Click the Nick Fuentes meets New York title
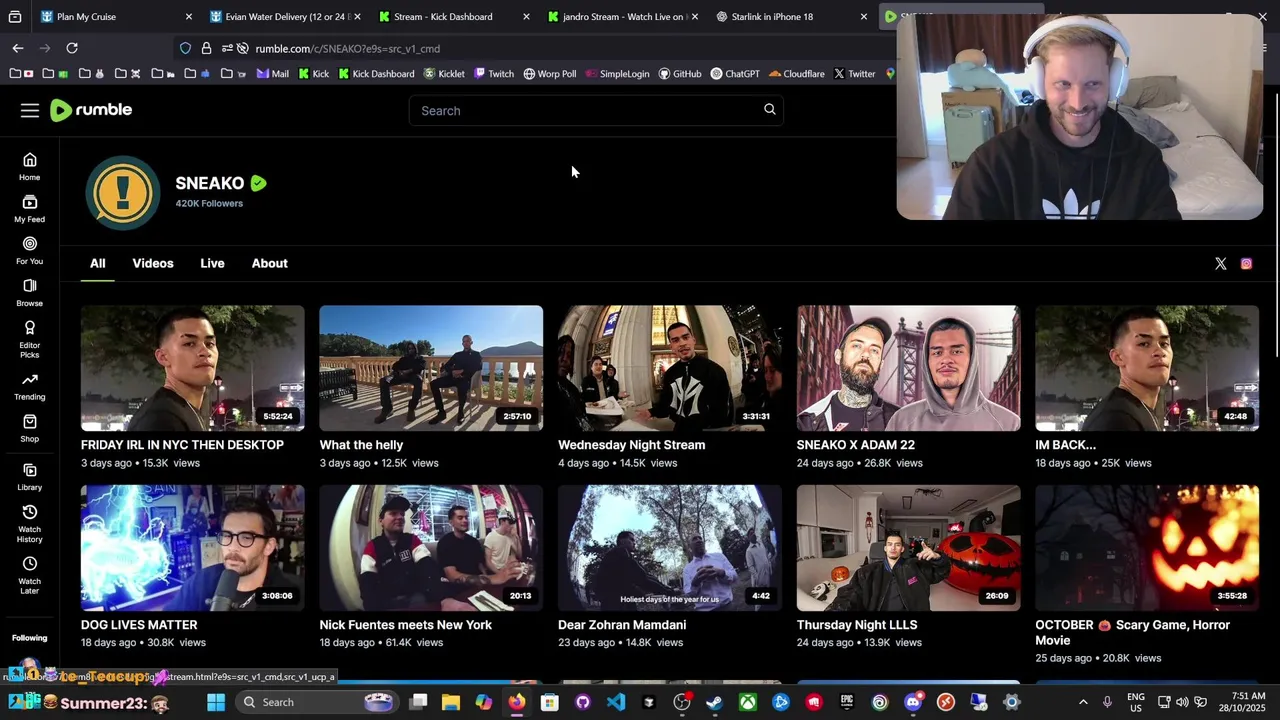1280x720 pixels. click(x=405, y=625)
